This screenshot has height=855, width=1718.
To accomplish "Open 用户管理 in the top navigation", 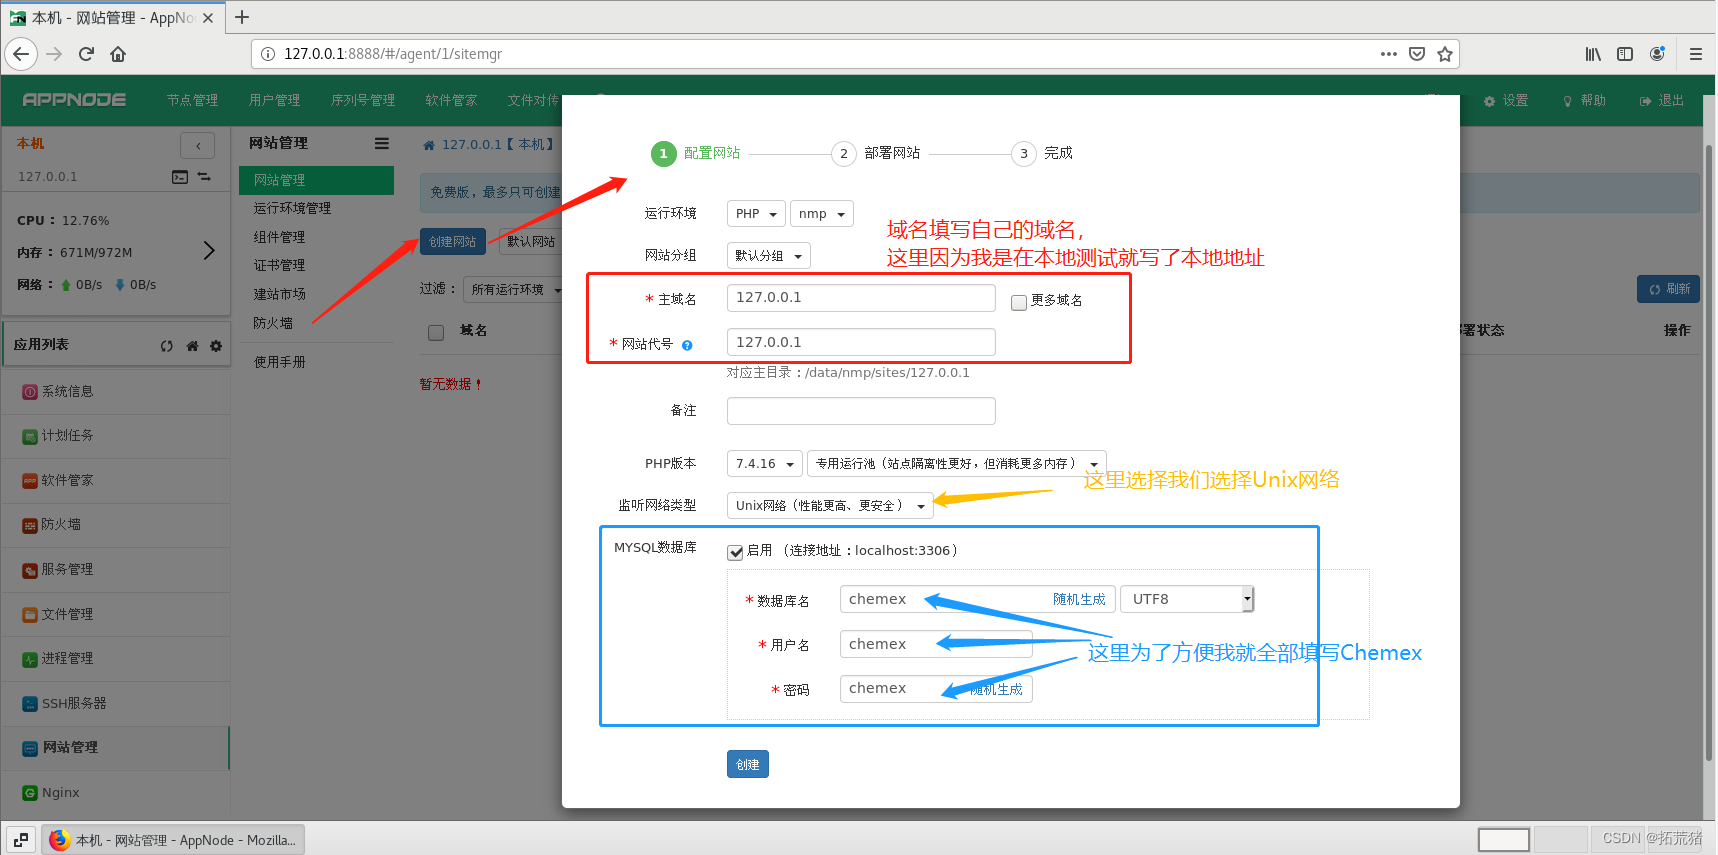I will pyautogui.click(x=274, y=100).
